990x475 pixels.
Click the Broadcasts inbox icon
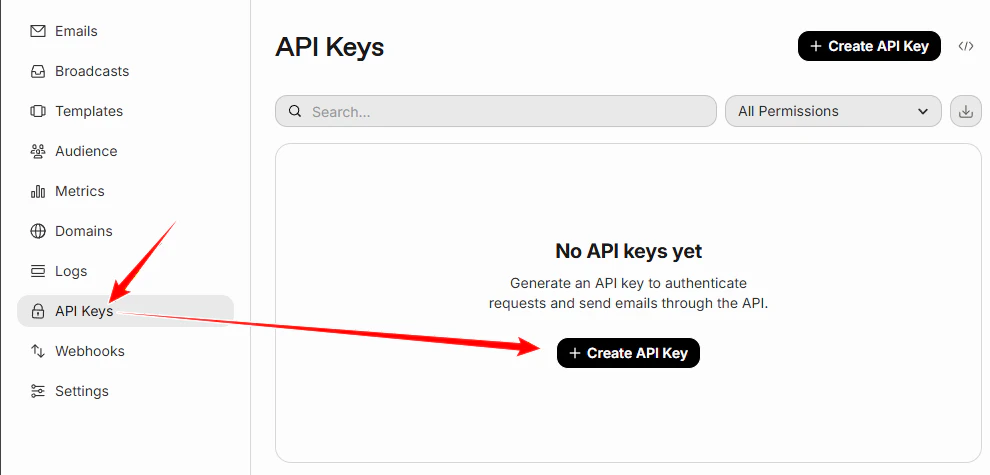[x=38, y=71]
